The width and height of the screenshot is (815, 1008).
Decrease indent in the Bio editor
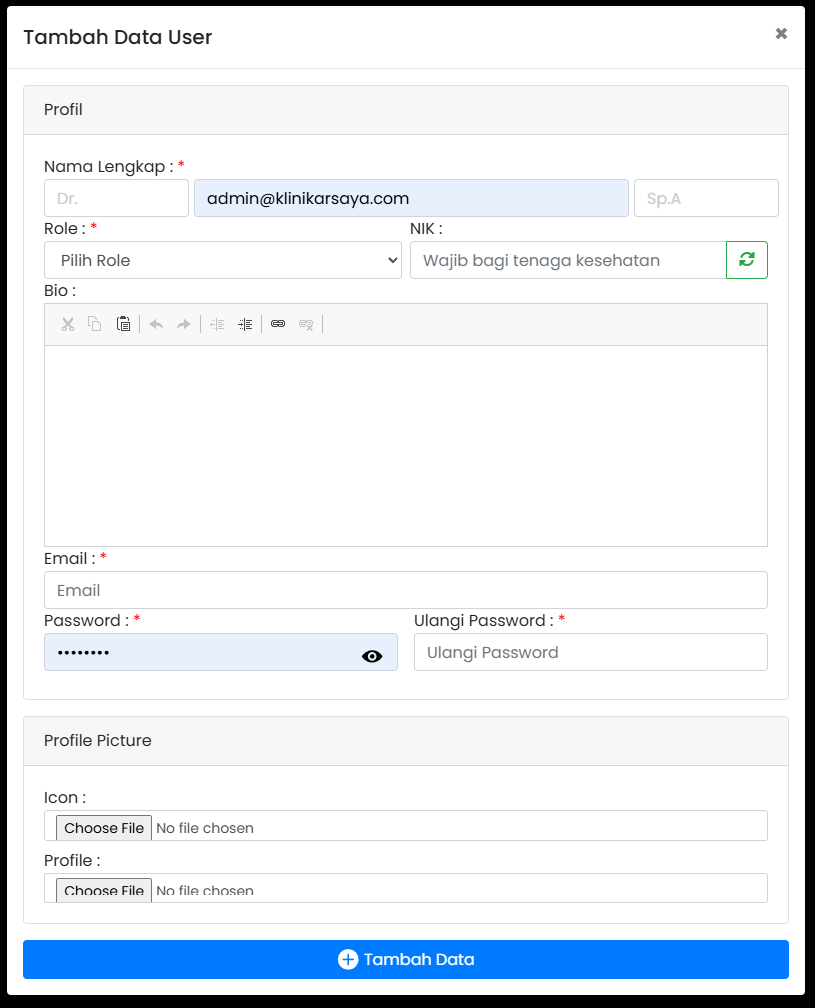point(217,324)
